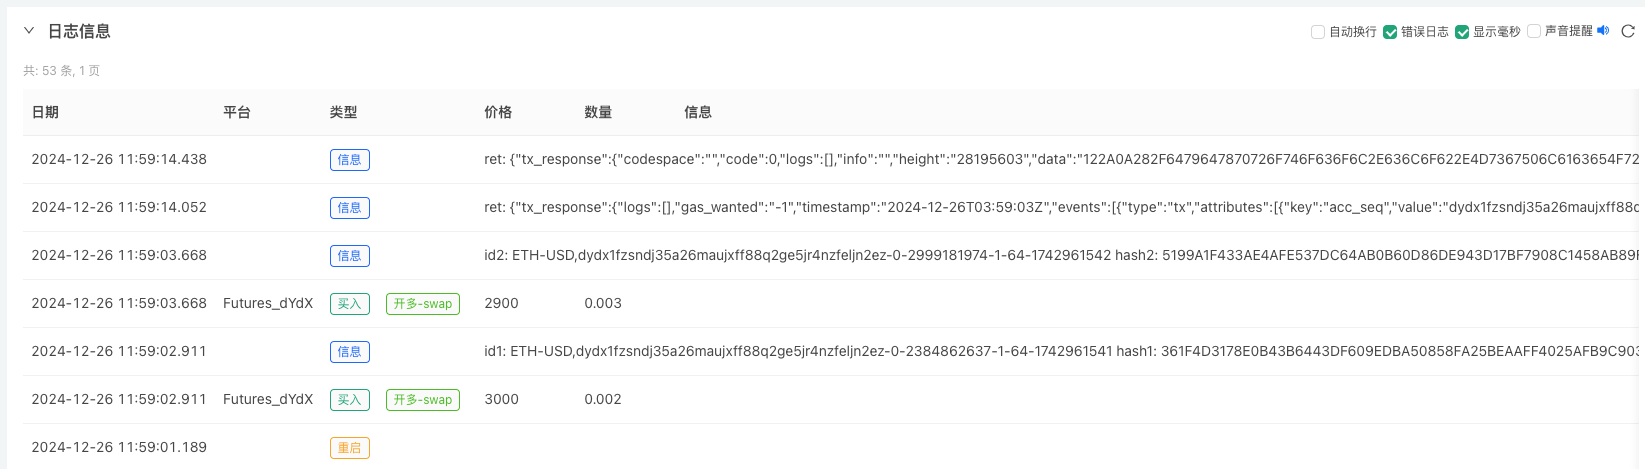
Task: Uncheck the 错误日志 checkbox
Action: pos(1390,32)
